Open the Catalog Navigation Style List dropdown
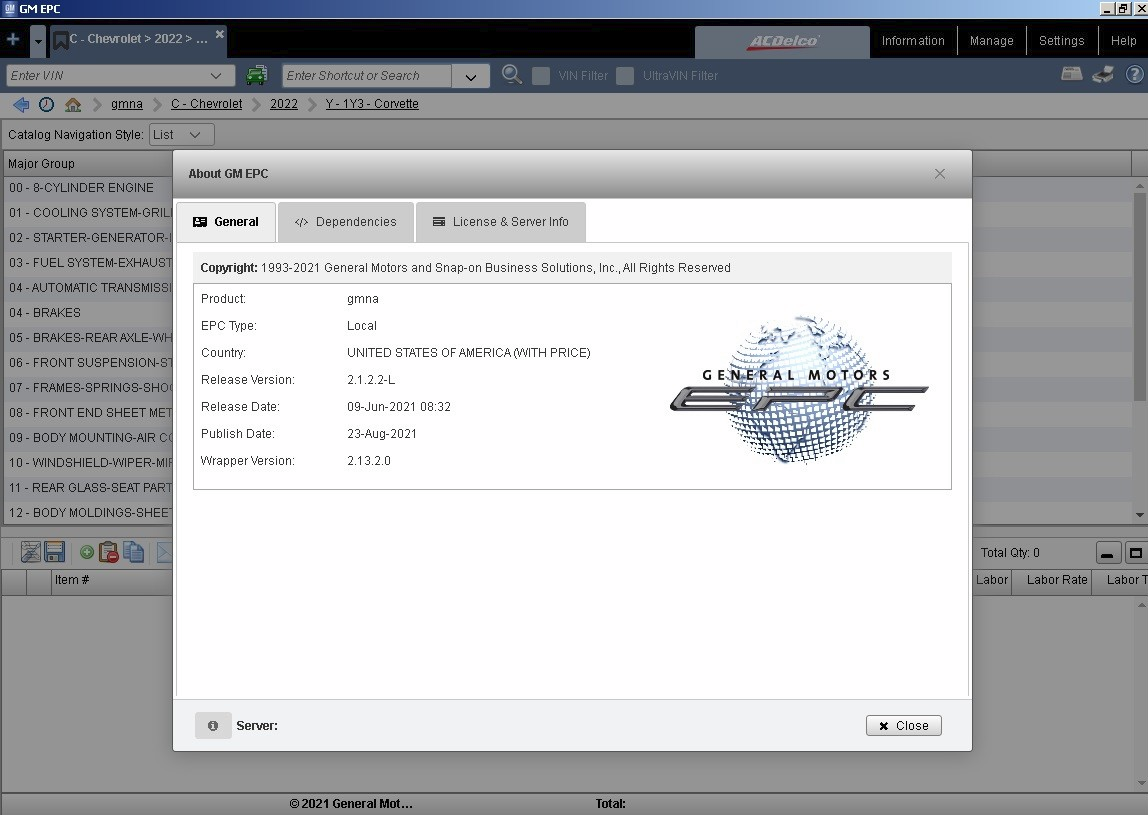 click(181, 134)
